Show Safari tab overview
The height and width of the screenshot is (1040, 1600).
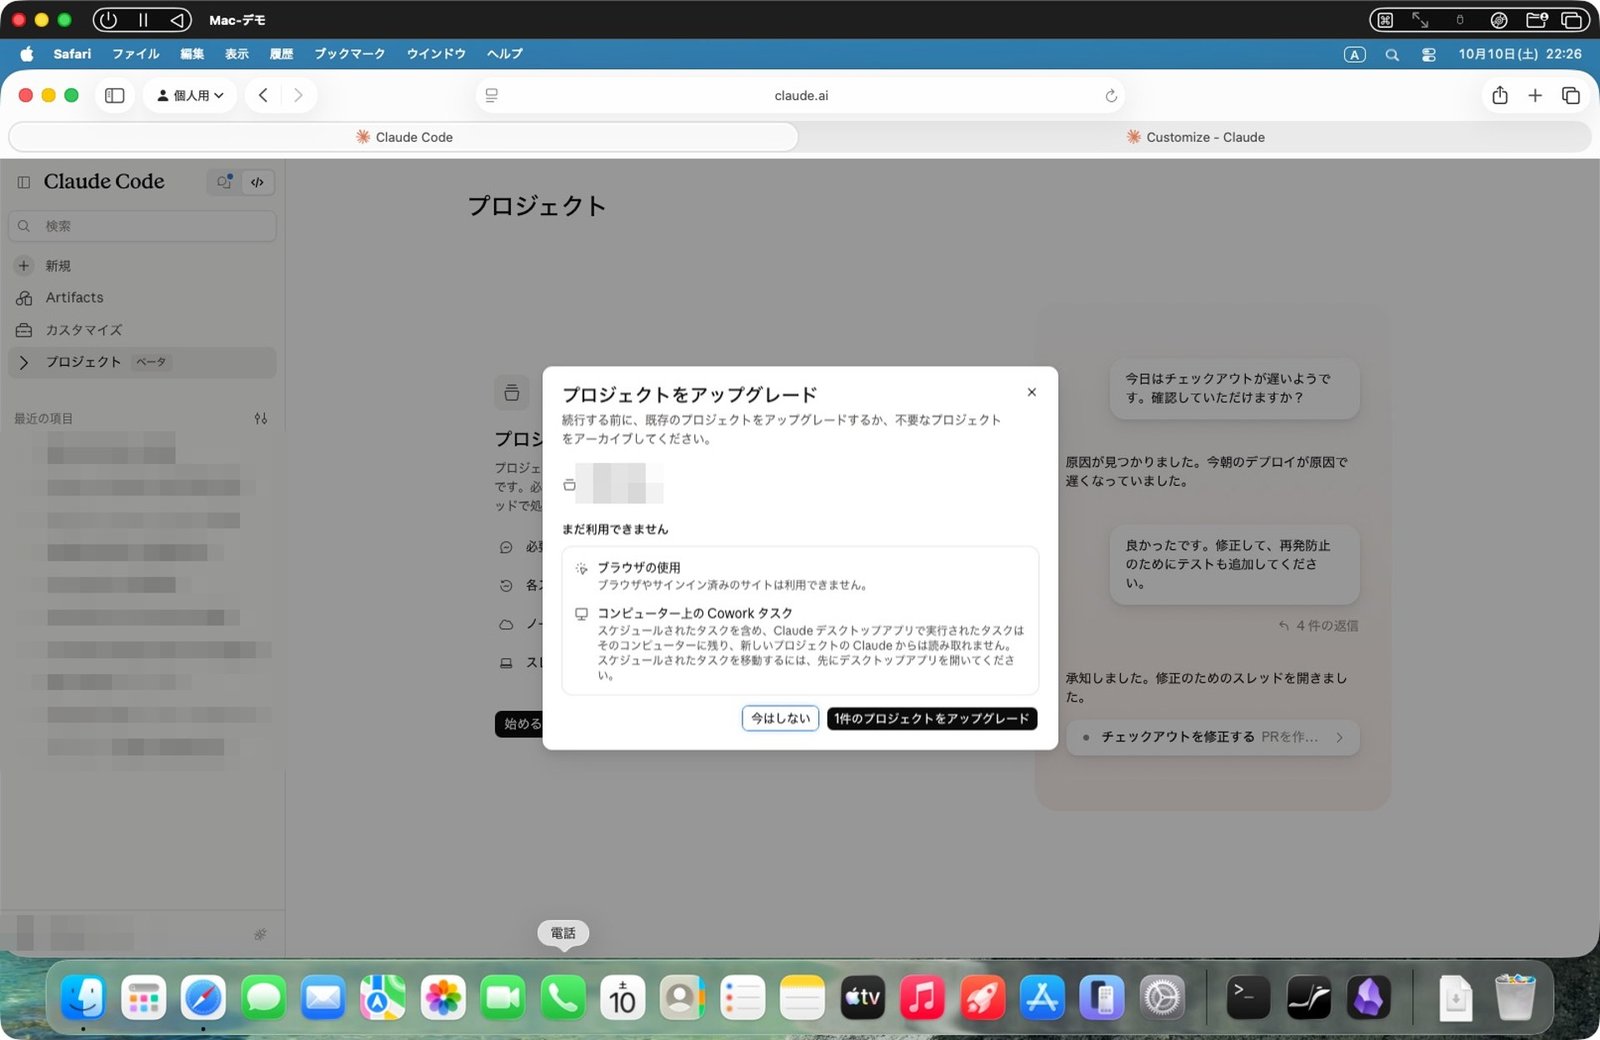1571,95
